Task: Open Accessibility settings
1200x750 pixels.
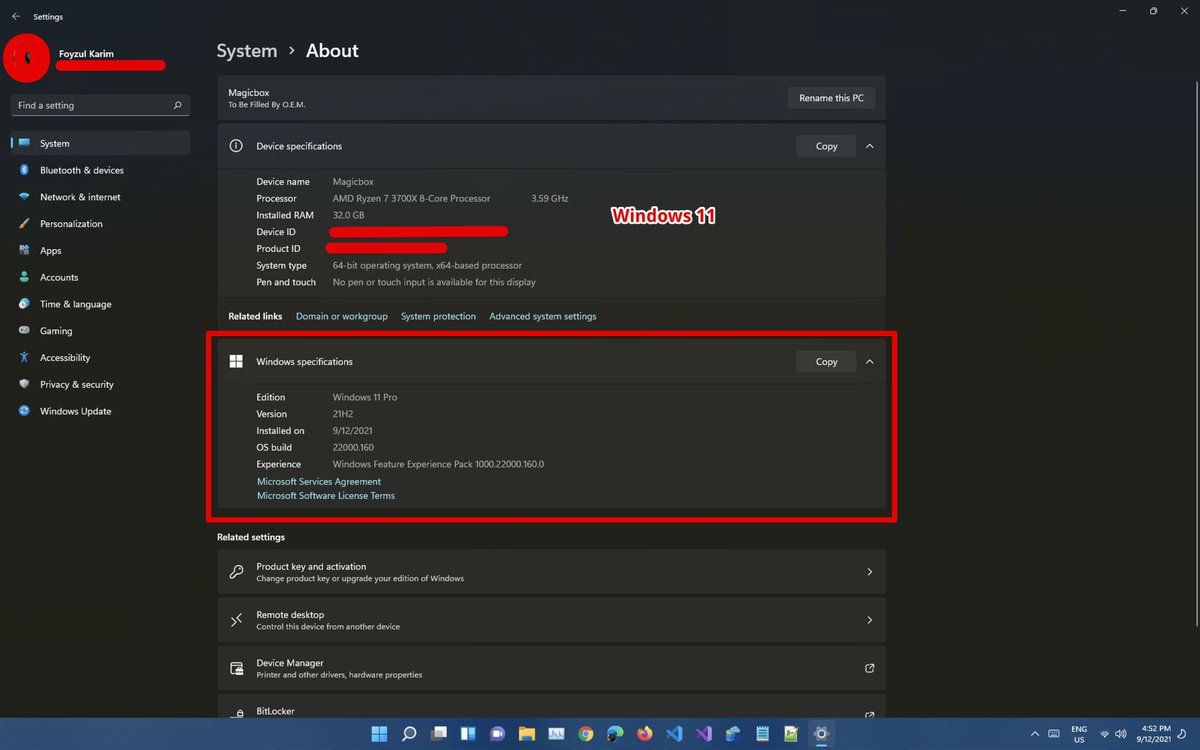Action: pyautogui.click(x=100, y=358)
